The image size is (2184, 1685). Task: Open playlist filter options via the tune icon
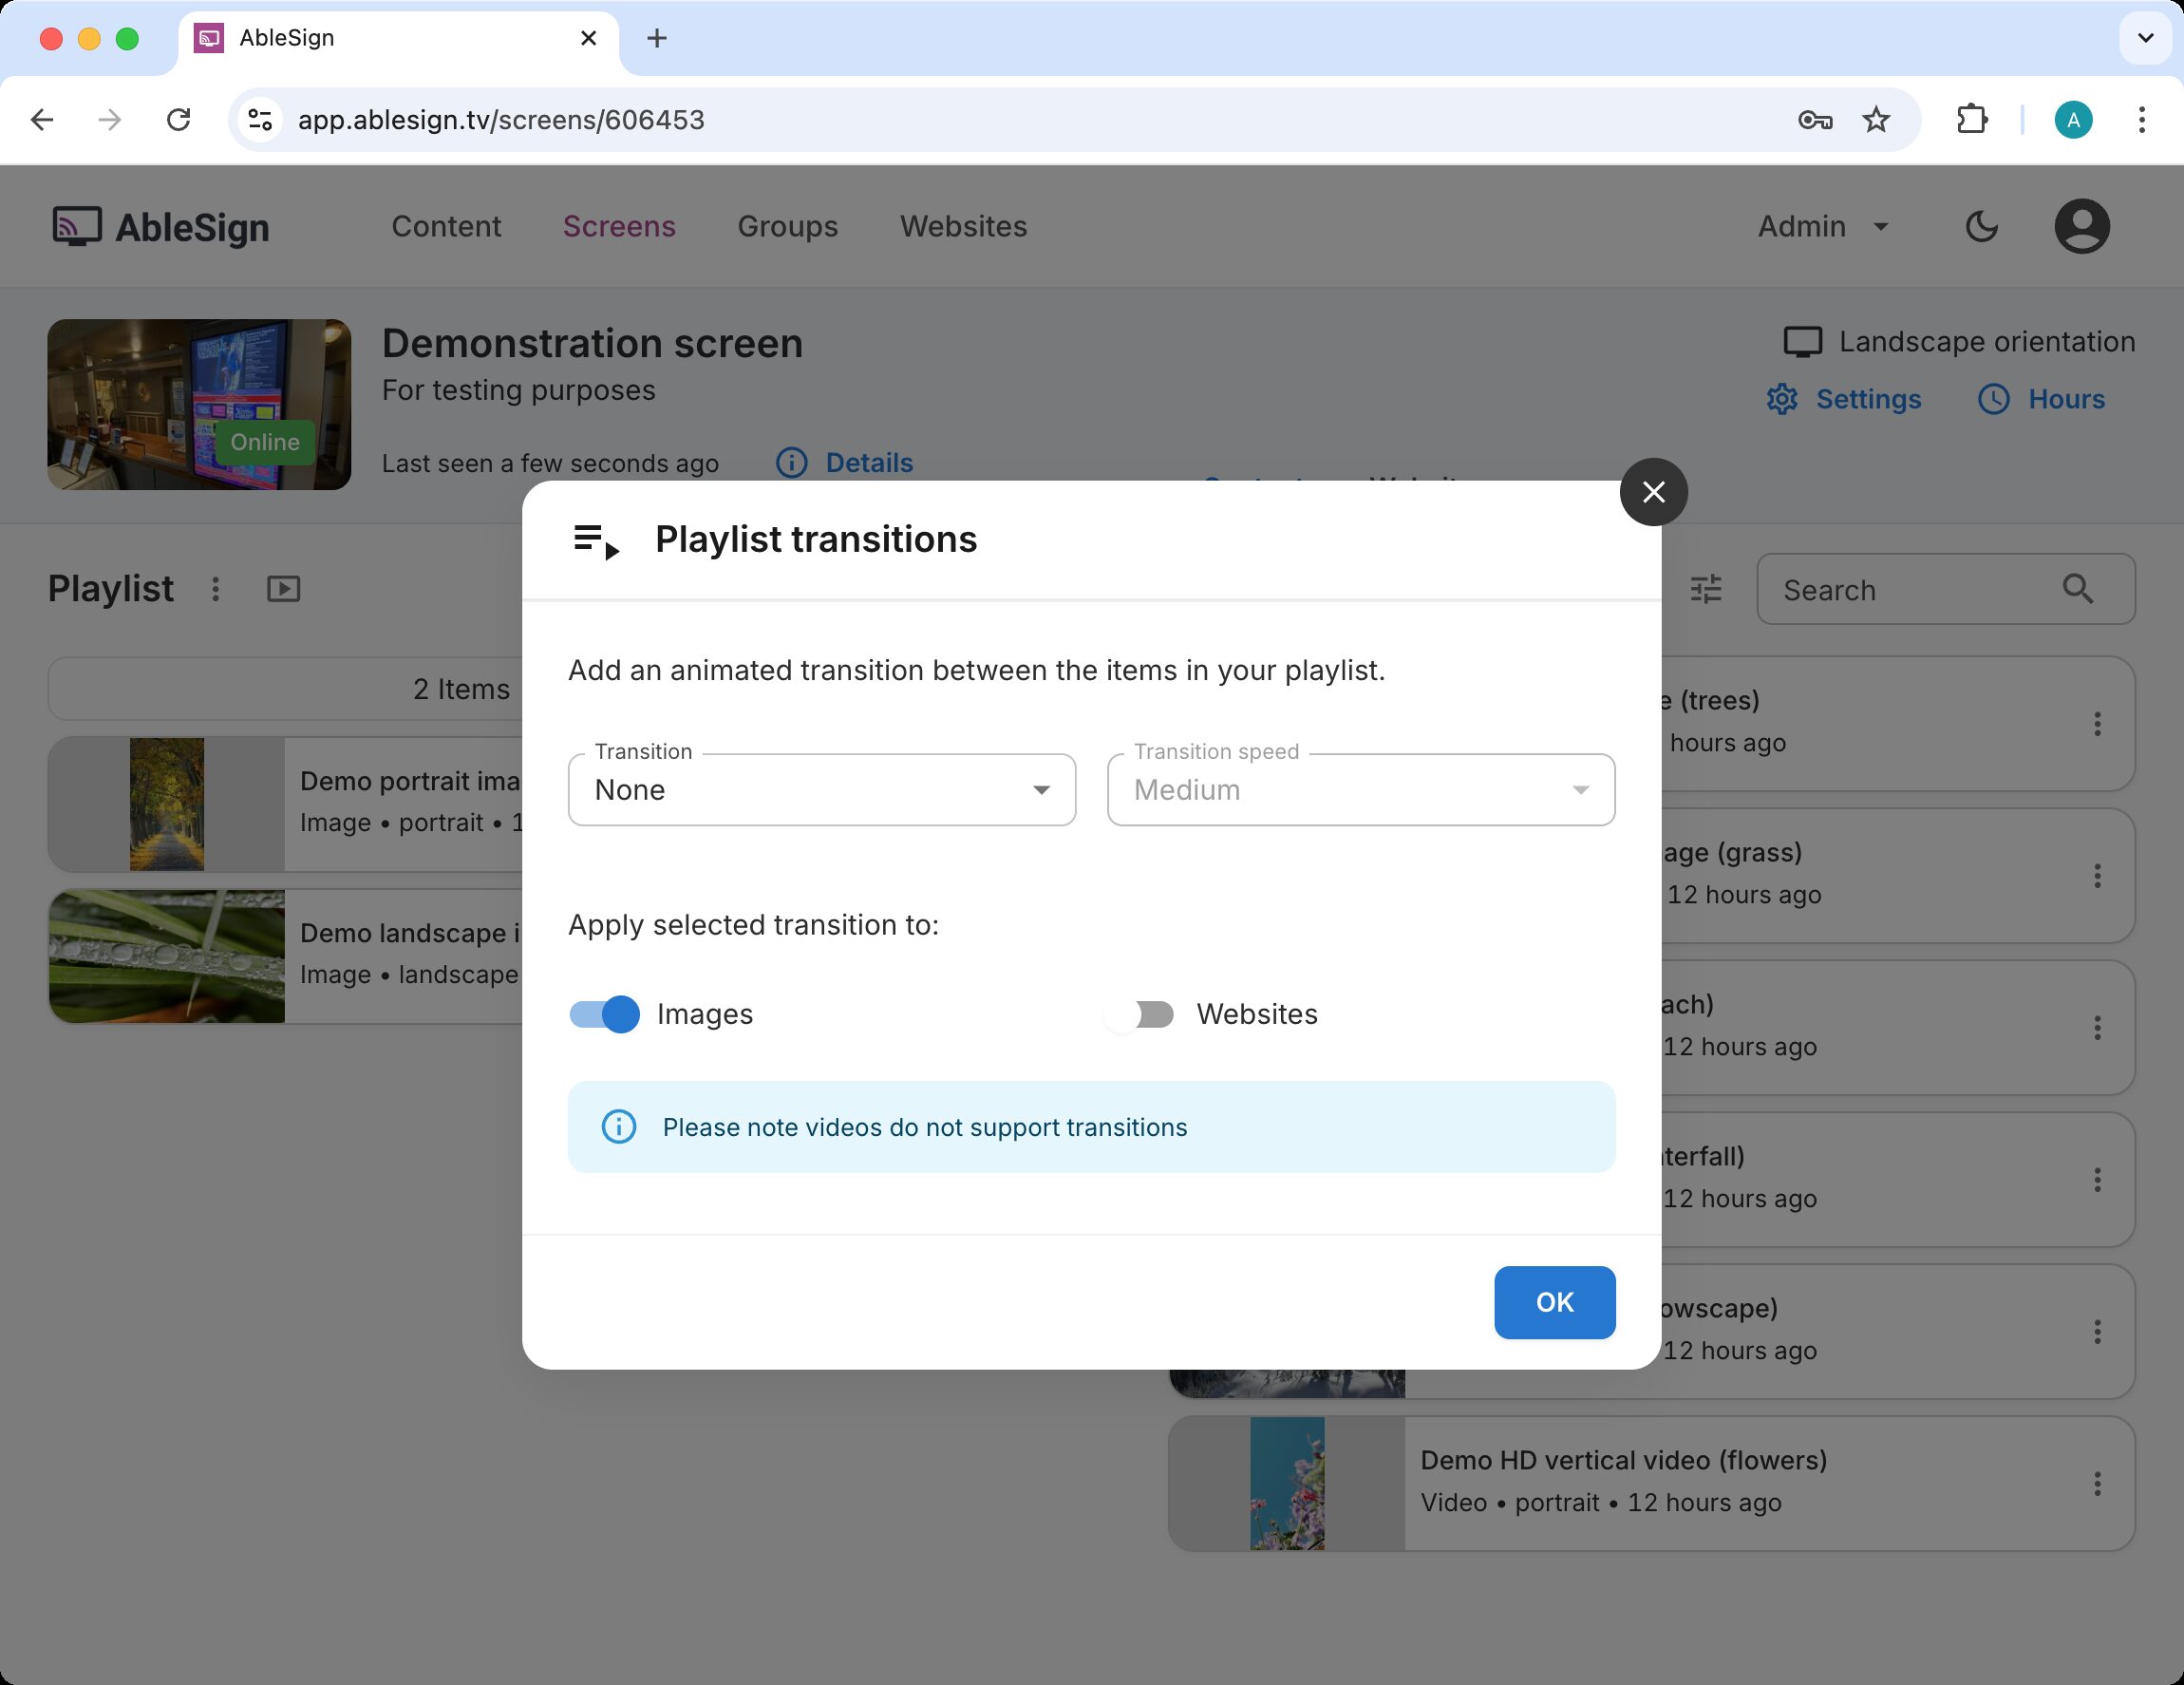[x=1705, y=589]
